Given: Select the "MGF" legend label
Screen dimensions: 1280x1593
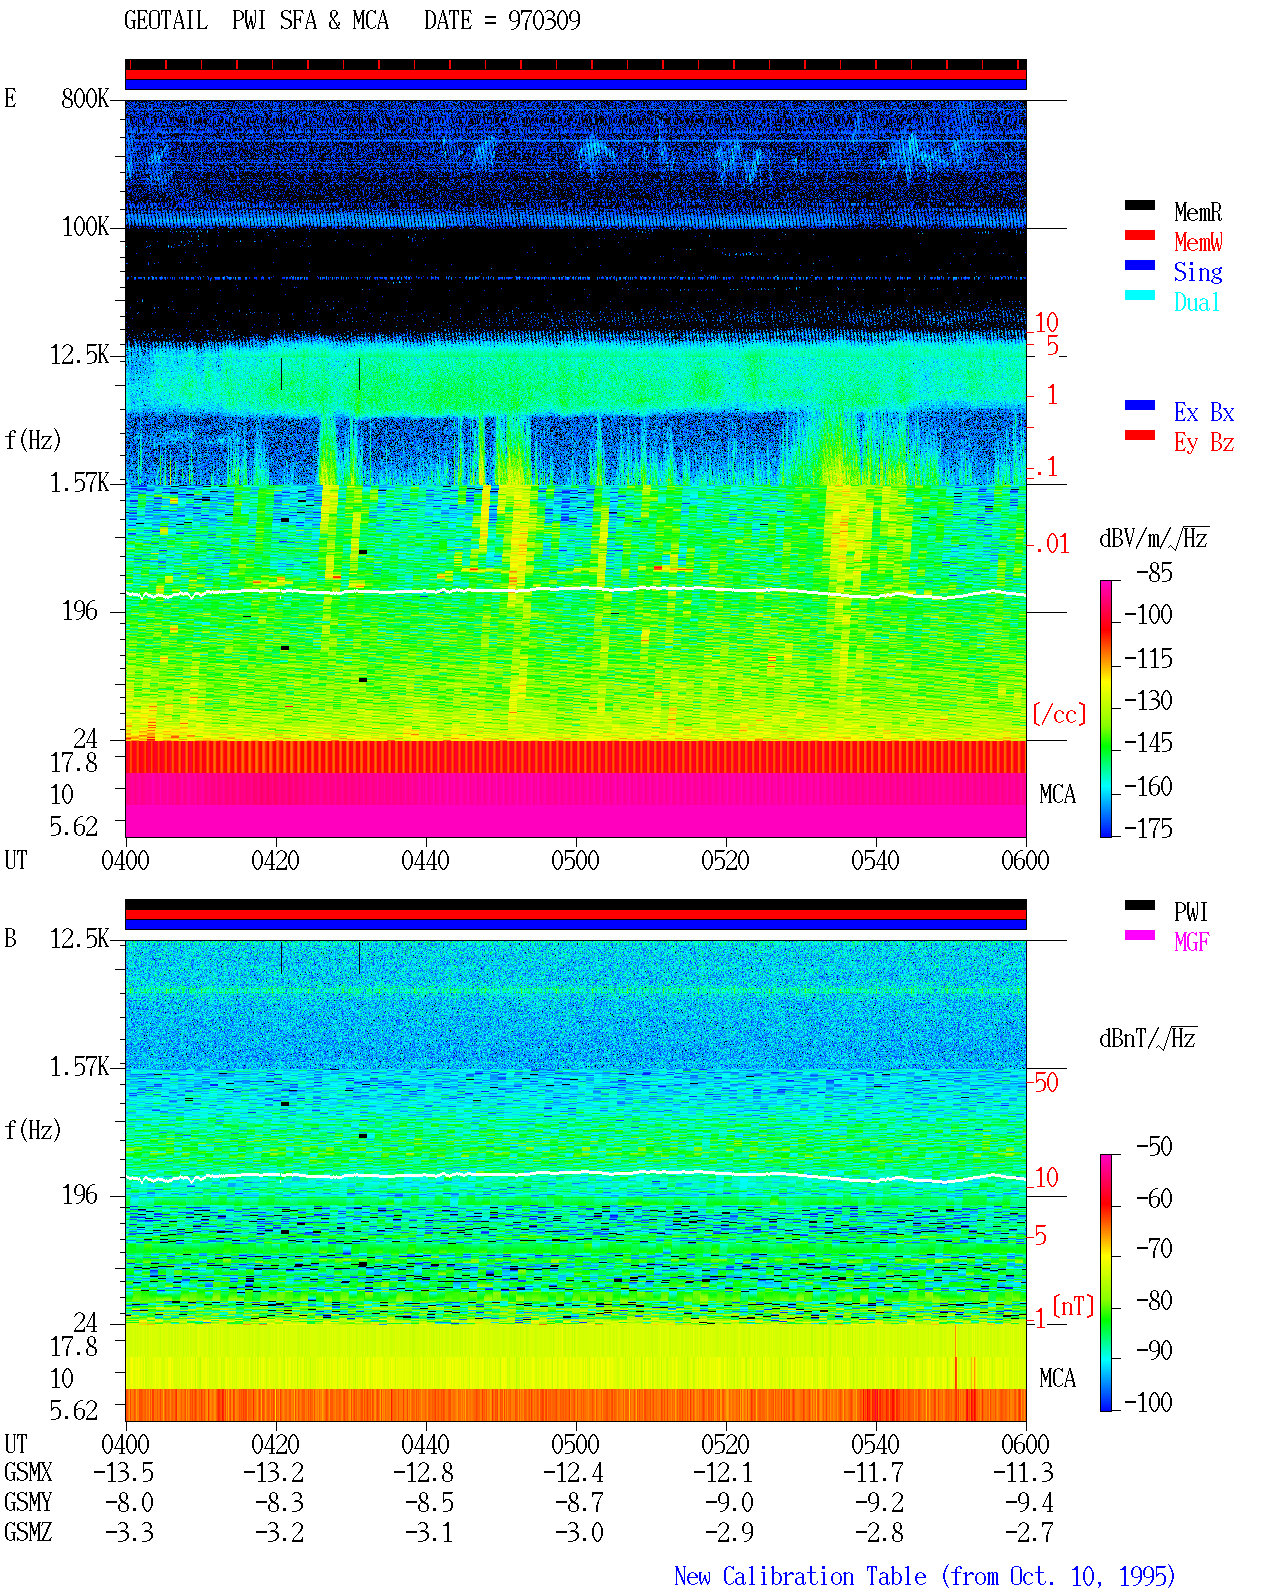Looking at the screenshot, I should (1192, 941).
